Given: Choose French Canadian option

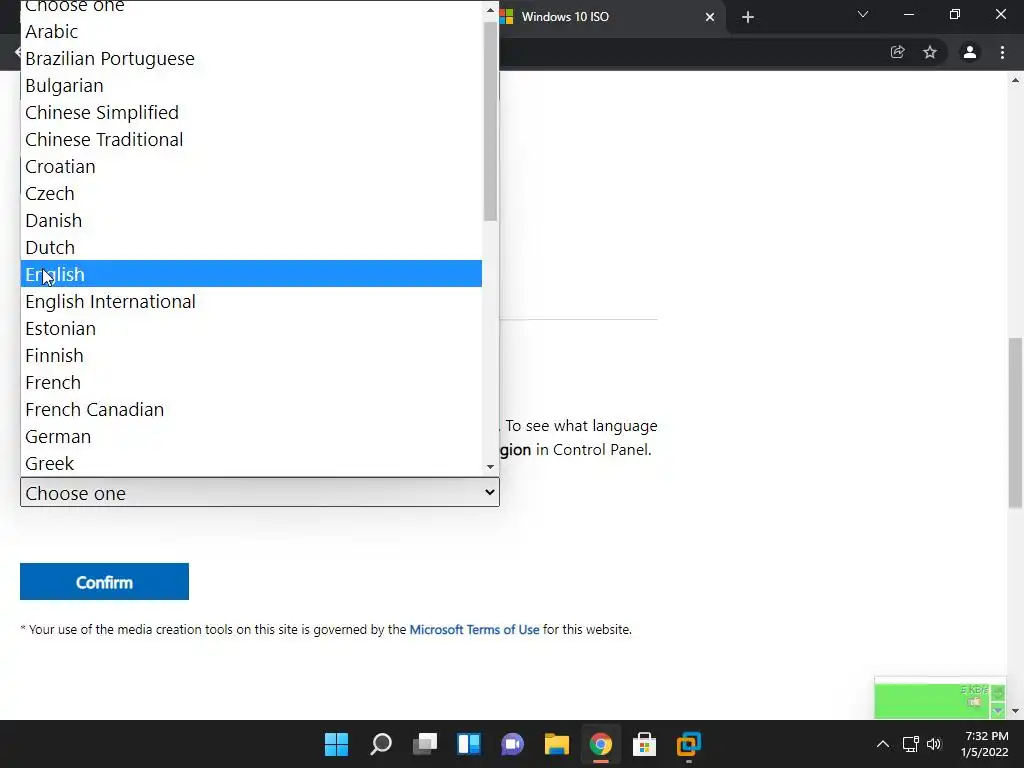Looking at the screenshot, I should [x=251, y=409].
